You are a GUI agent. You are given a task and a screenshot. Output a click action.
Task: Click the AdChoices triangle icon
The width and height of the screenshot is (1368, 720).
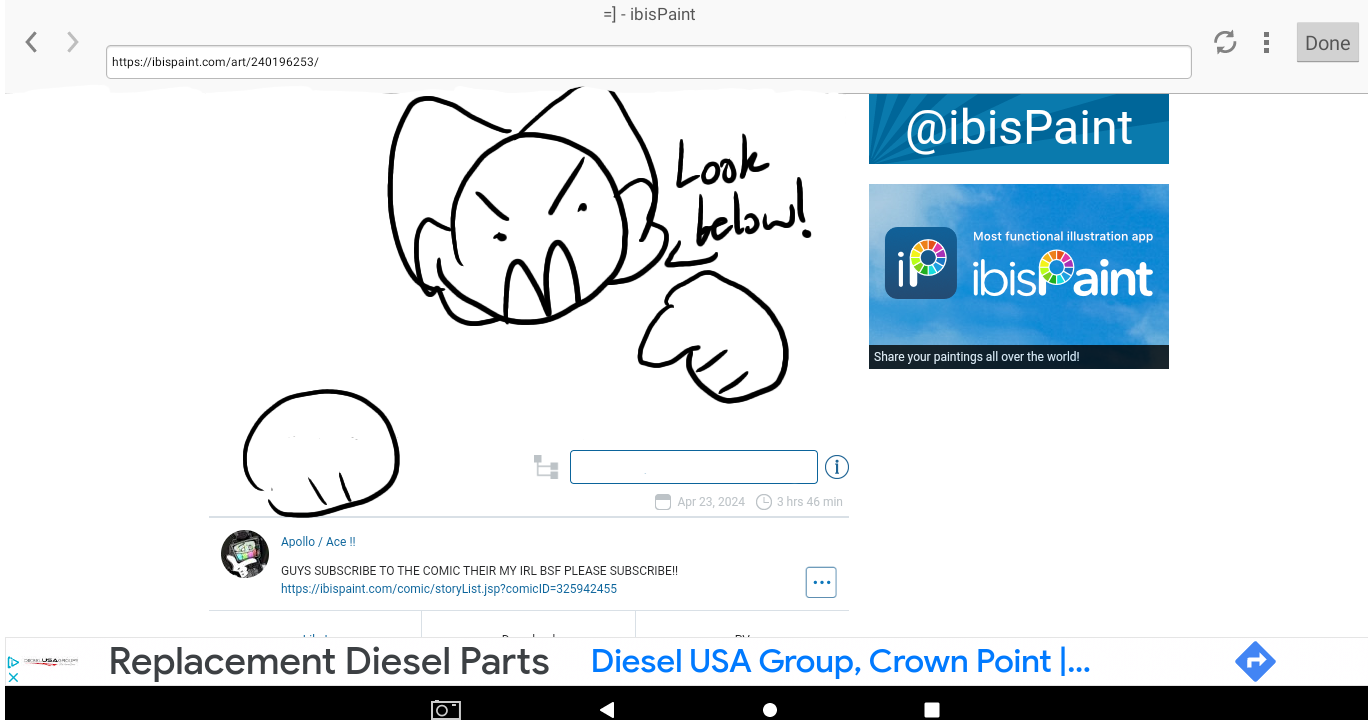click(13, 661)
